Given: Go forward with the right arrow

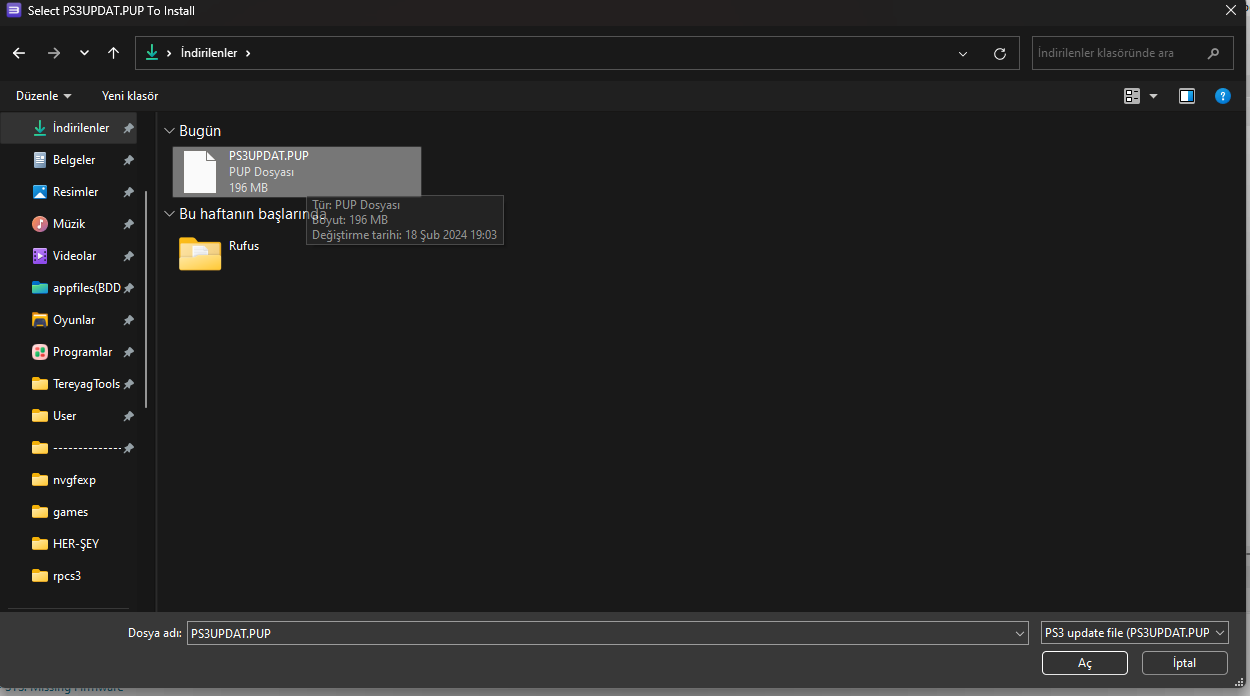Looking at the screenshot, I should tap(54, 53).
